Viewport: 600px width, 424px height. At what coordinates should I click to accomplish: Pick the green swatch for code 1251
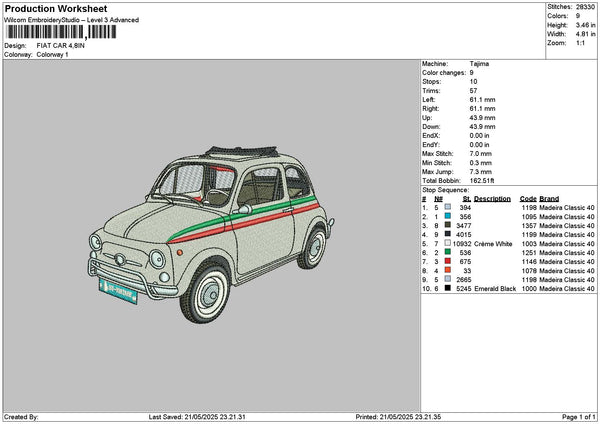(447, 252)
